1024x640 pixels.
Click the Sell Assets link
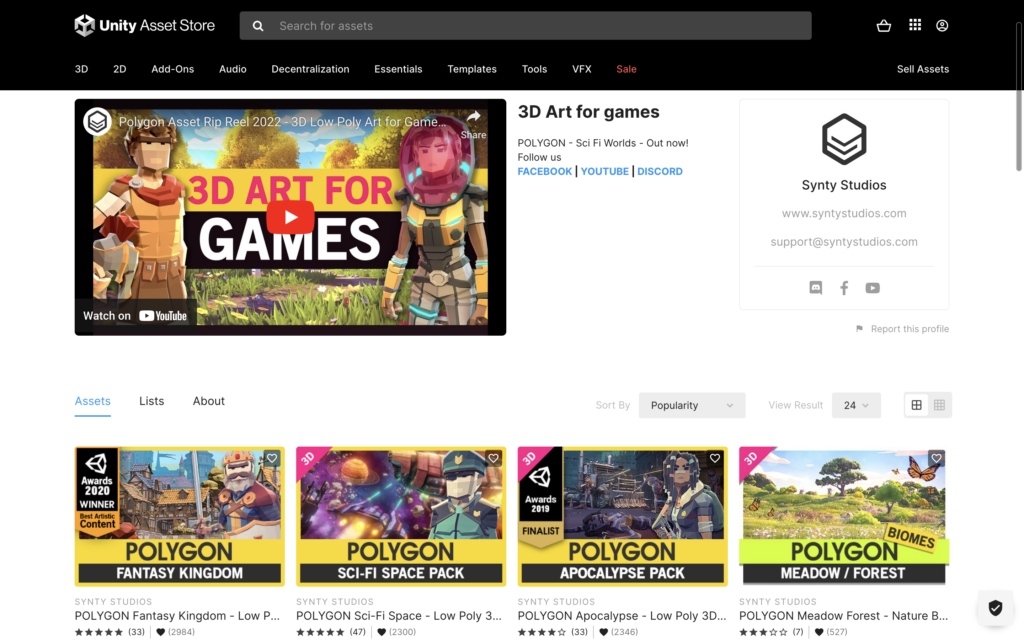922,69
